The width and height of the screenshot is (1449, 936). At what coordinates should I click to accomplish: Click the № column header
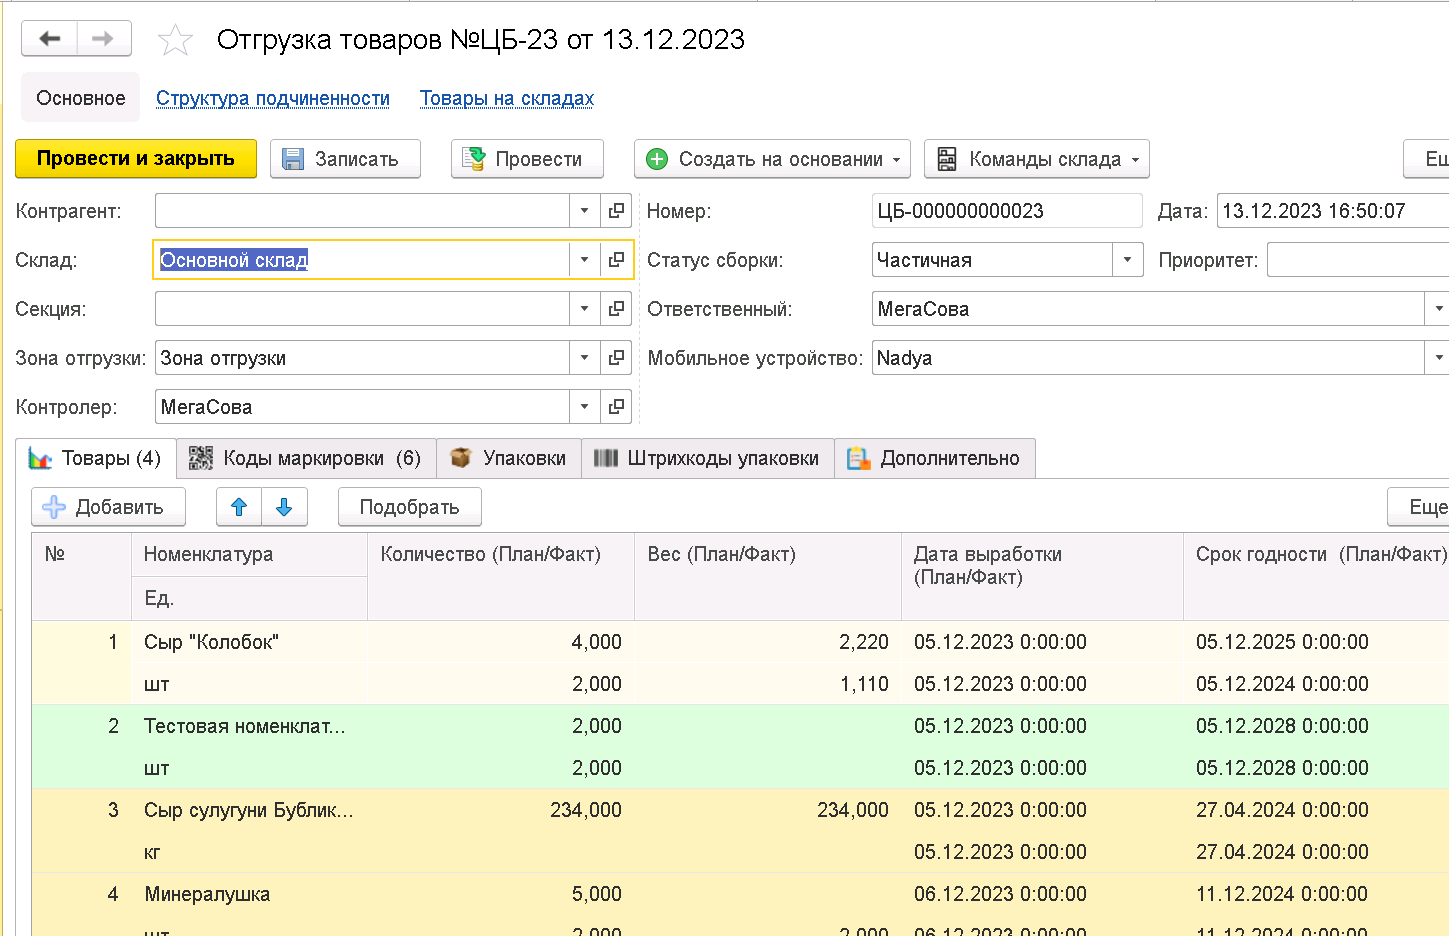click(81, 575)
